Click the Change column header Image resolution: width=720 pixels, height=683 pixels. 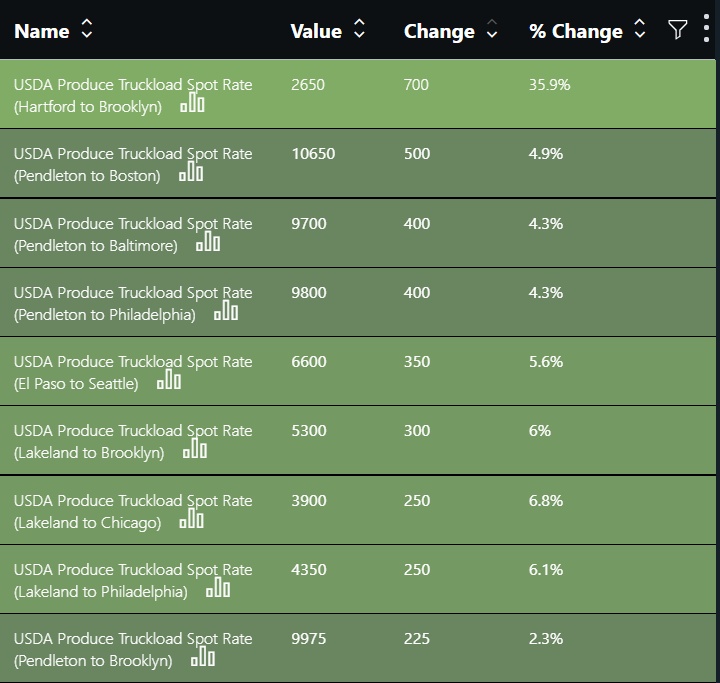click(x=439, y=31)
